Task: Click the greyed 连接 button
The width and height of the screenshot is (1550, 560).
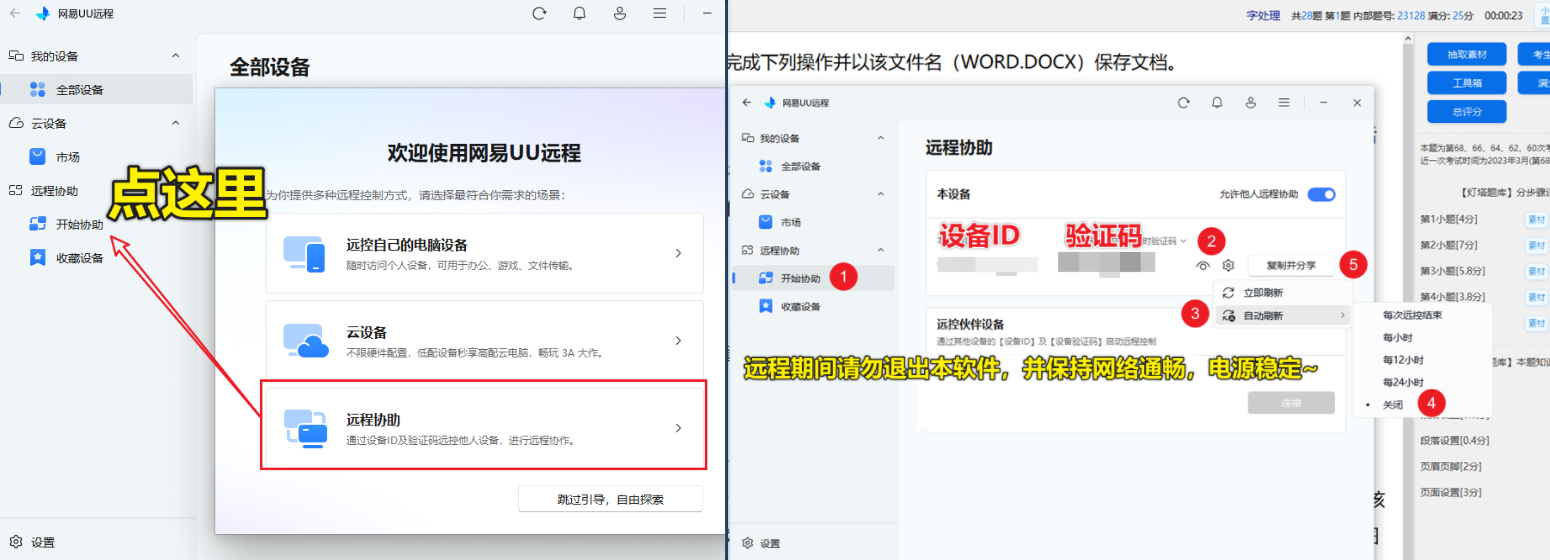Action: tap(1291, 403)
